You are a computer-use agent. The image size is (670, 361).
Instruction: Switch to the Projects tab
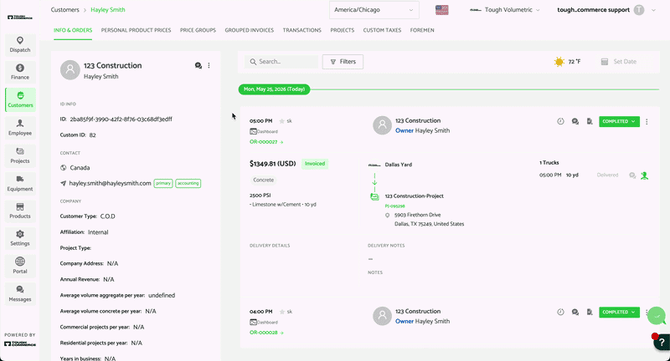342,30
